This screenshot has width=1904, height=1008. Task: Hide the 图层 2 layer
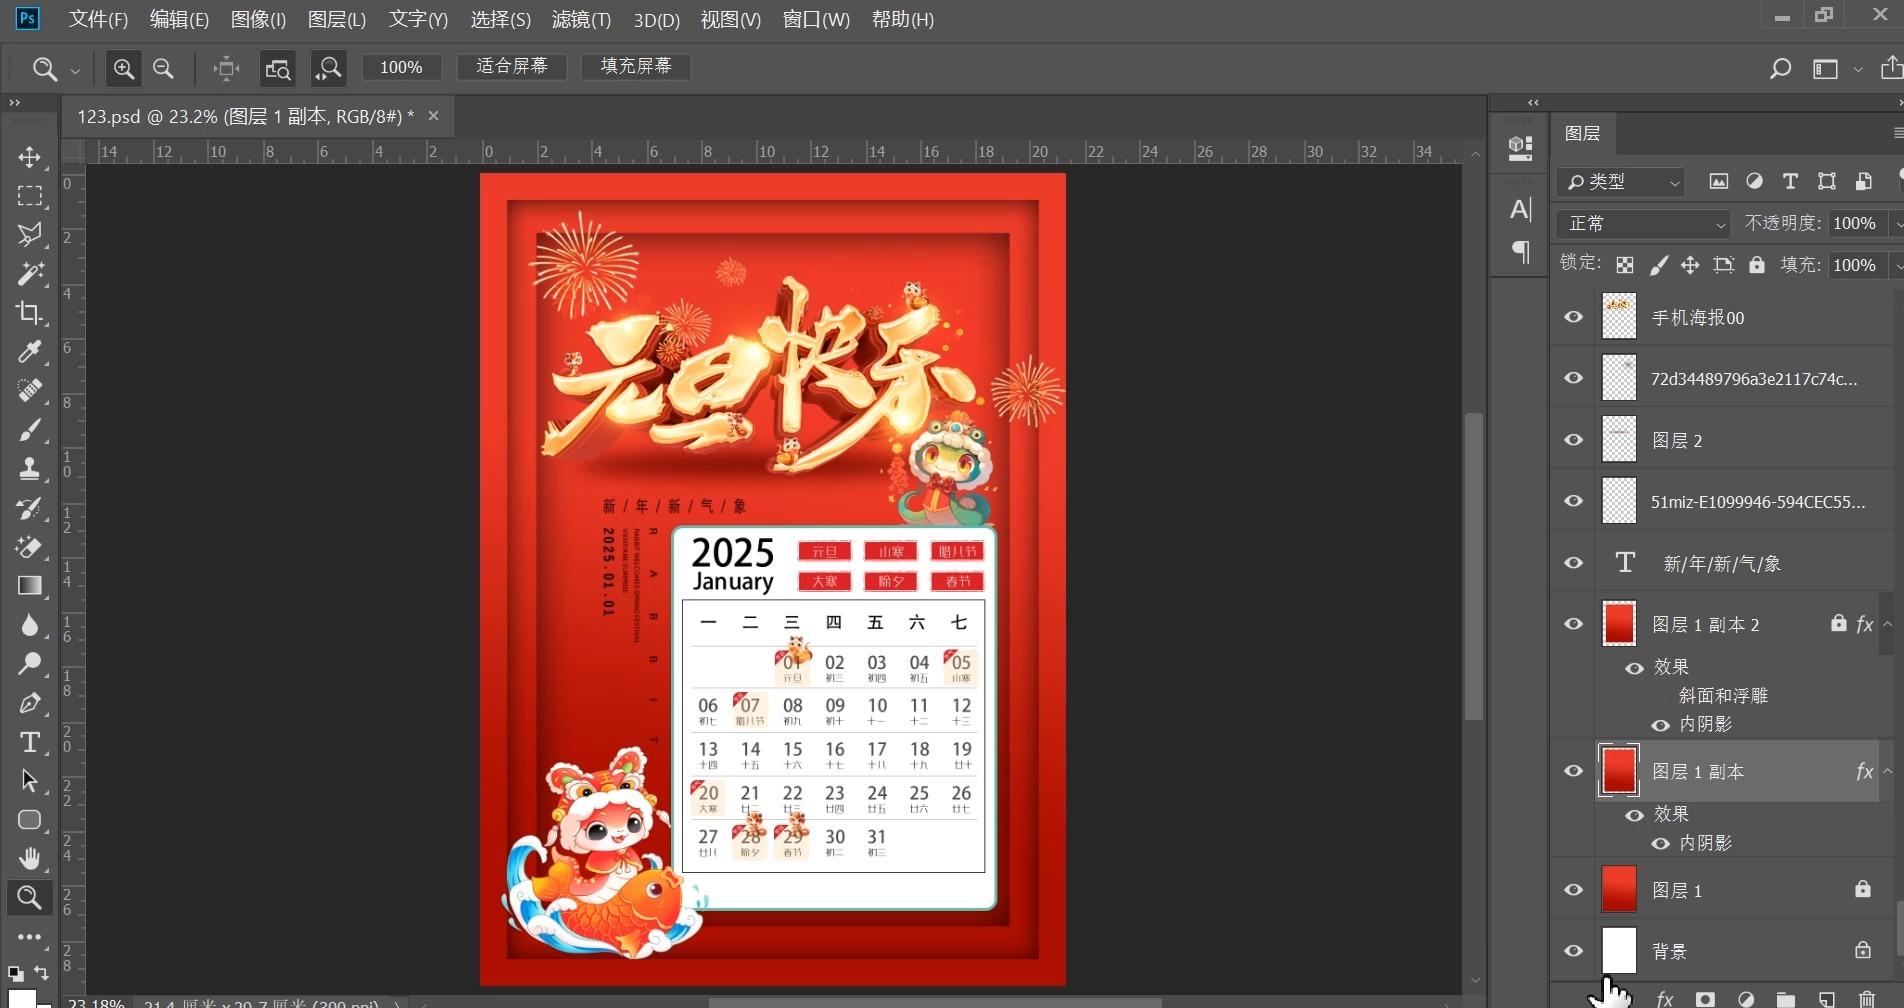[1573, 440]
